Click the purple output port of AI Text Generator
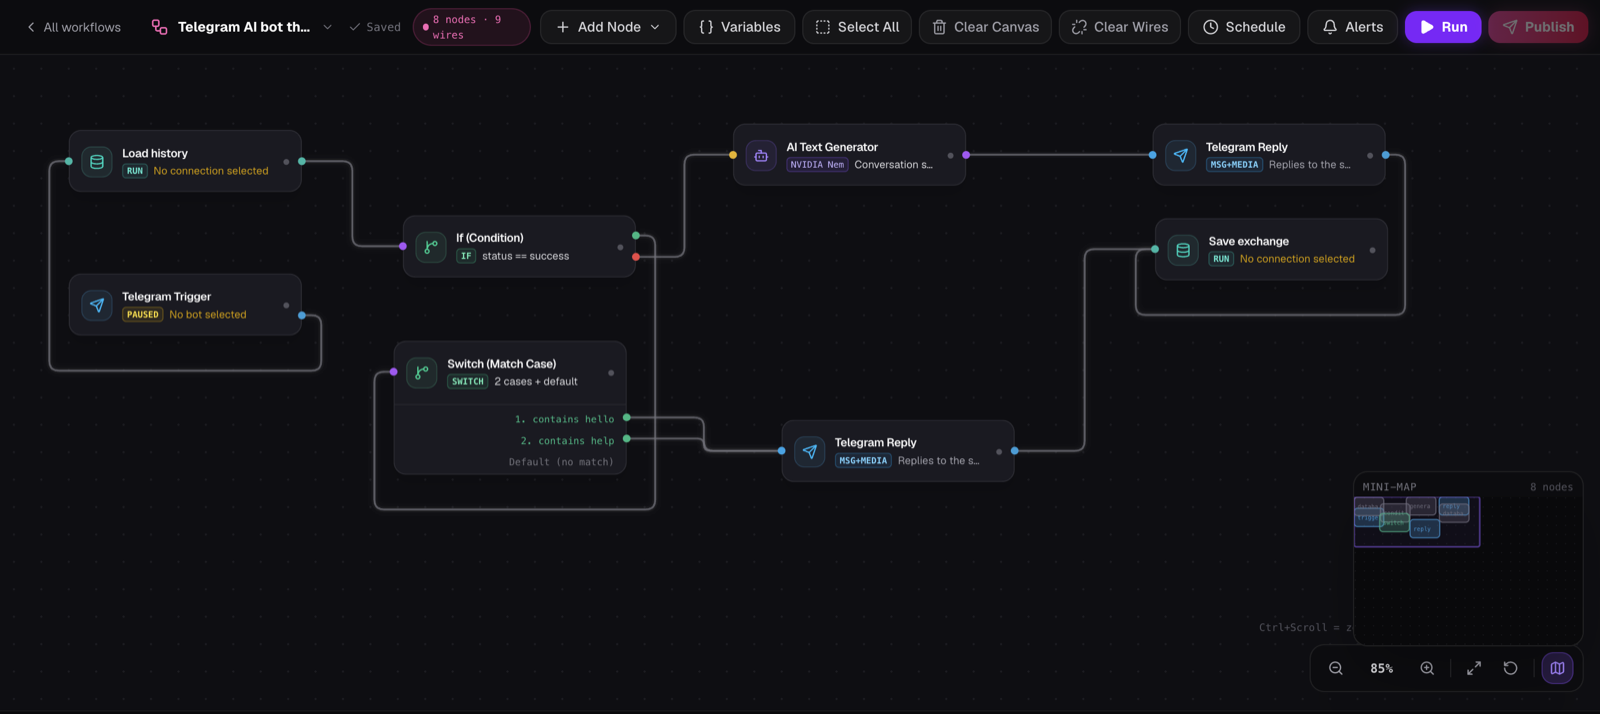 pos(966,155)
